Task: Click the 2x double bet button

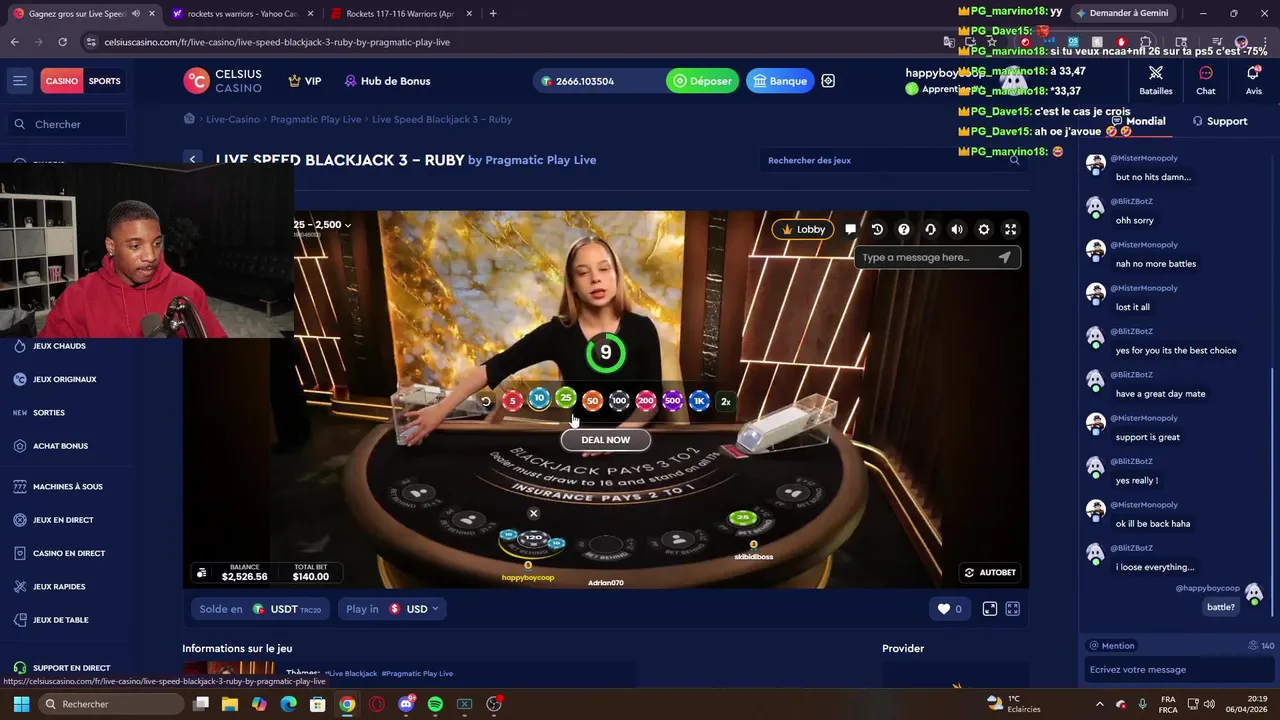Action: pos(726,402)
